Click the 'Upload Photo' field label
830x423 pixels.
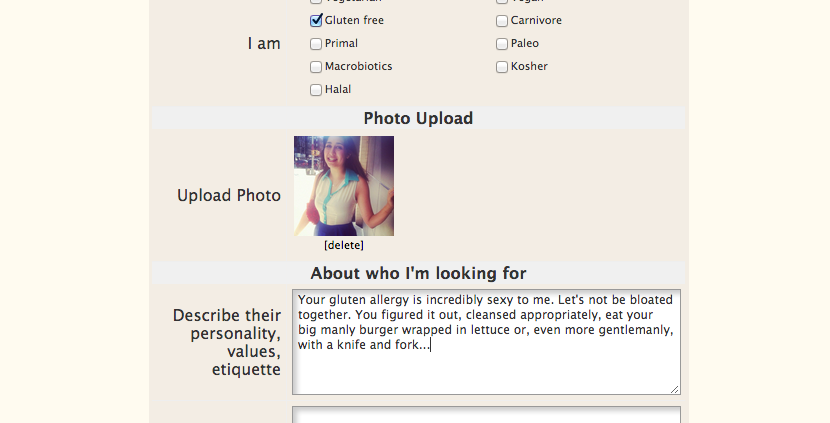(229, 195)
